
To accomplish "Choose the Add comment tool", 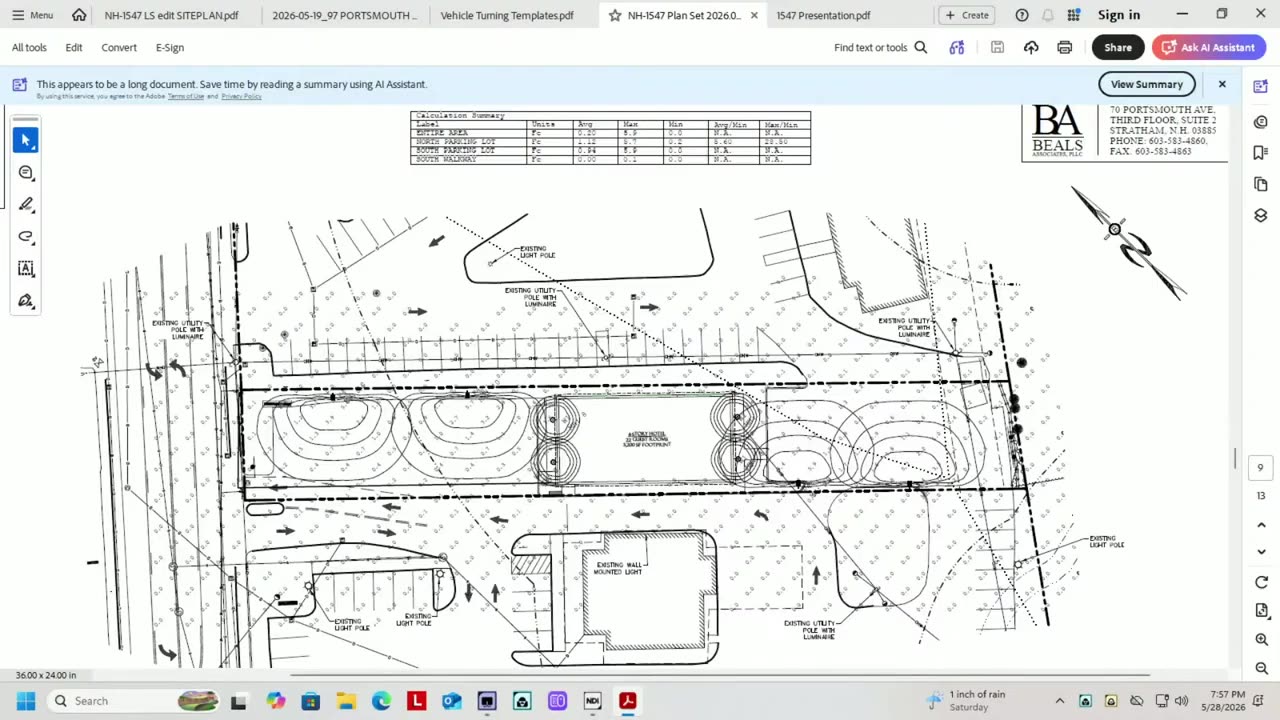I will click(x=26, y=173).
